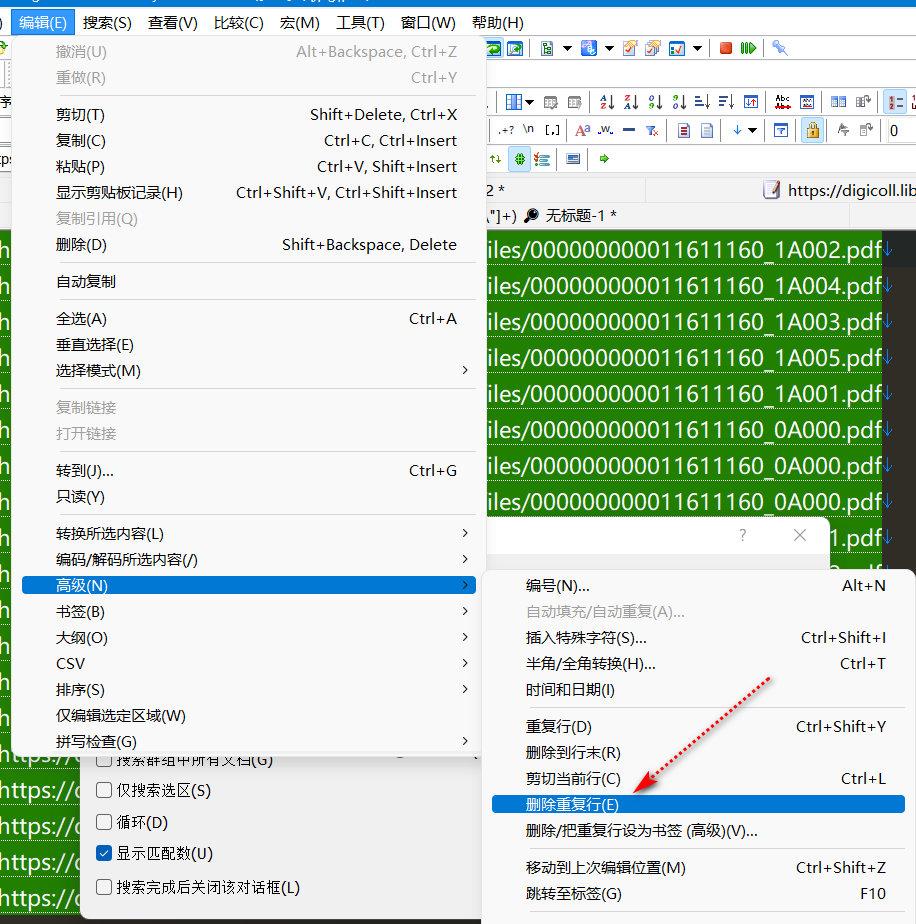Choose 全选(A) from the Edit menu
This screenshot has width=916, height=924.
(x=82, y=319)
